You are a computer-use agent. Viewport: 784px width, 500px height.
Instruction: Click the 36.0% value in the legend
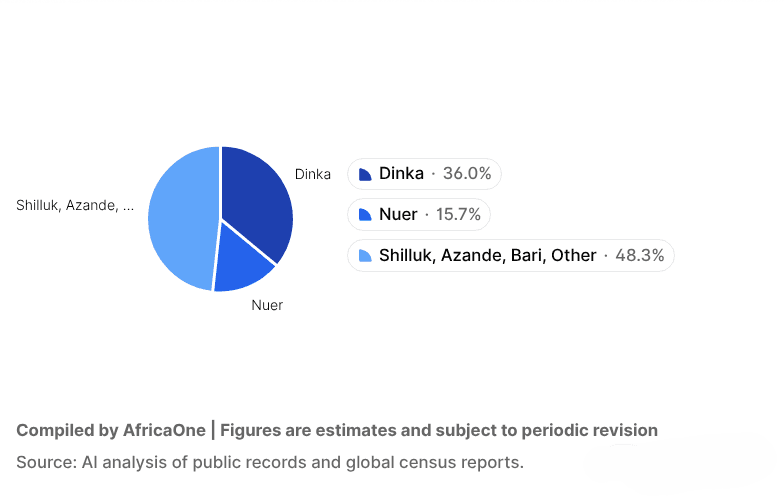pyautogui.click(x=467, y=174)
